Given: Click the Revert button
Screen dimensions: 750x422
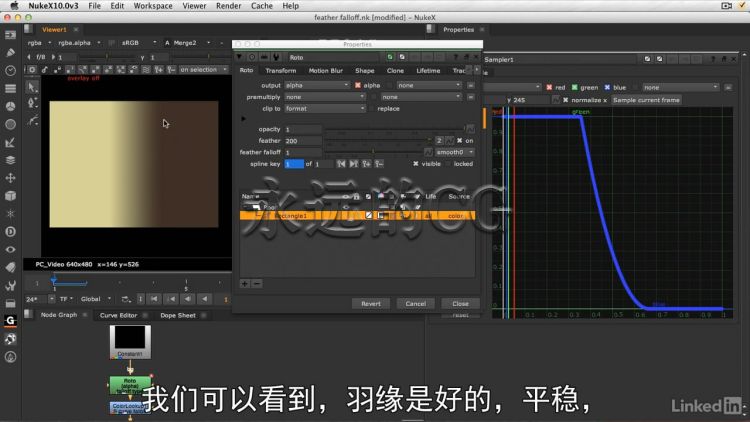Looking at the screenshot, I should 371,304.
